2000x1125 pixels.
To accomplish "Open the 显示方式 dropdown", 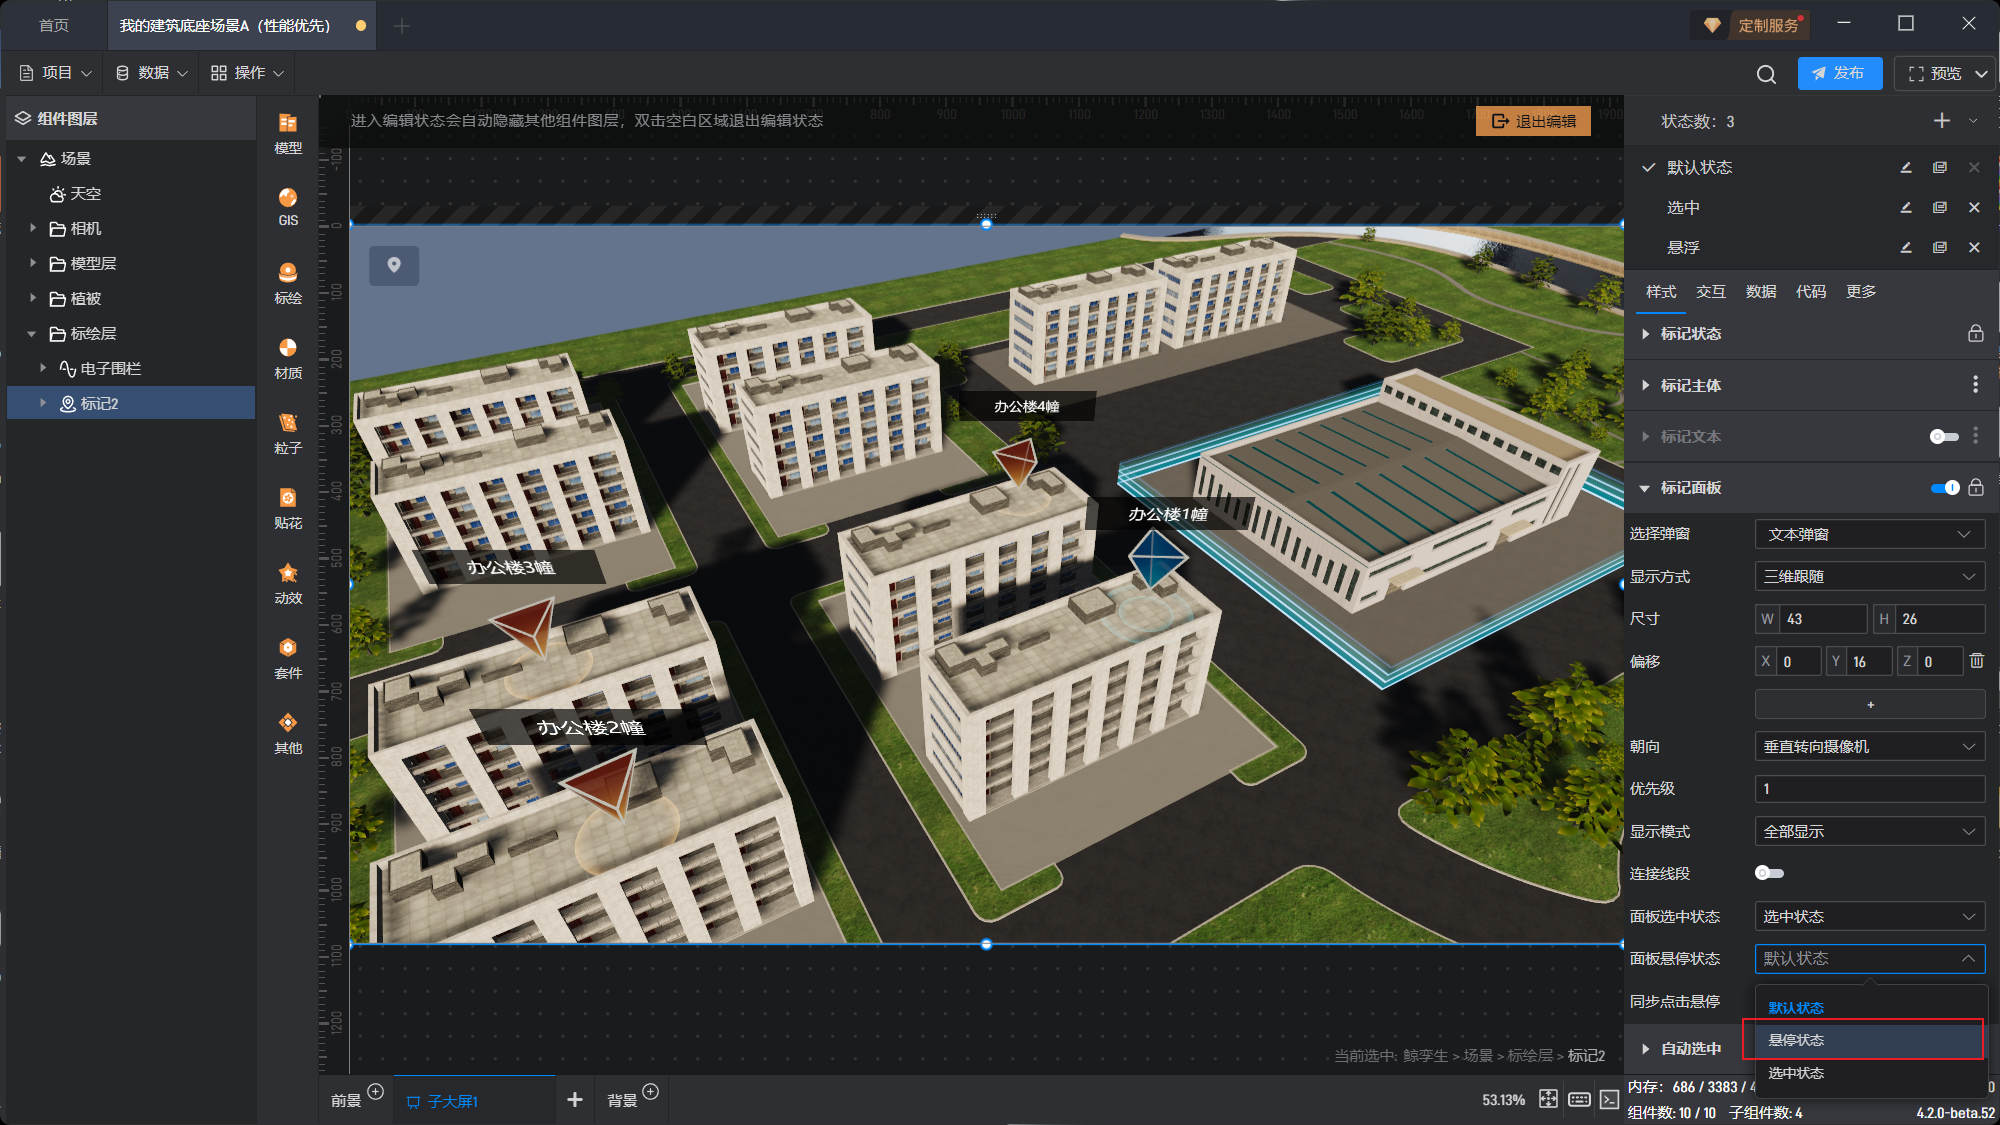I will pyautogui.click(x=1869, y=577).
